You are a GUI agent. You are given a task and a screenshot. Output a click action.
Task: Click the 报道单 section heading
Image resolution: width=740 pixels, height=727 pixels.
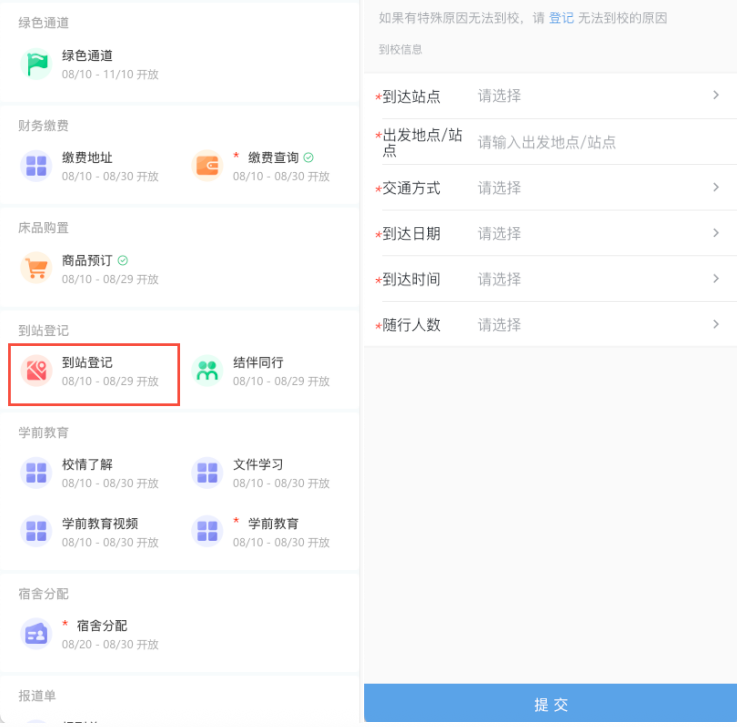pyautogui.click(x=37, y=696)
